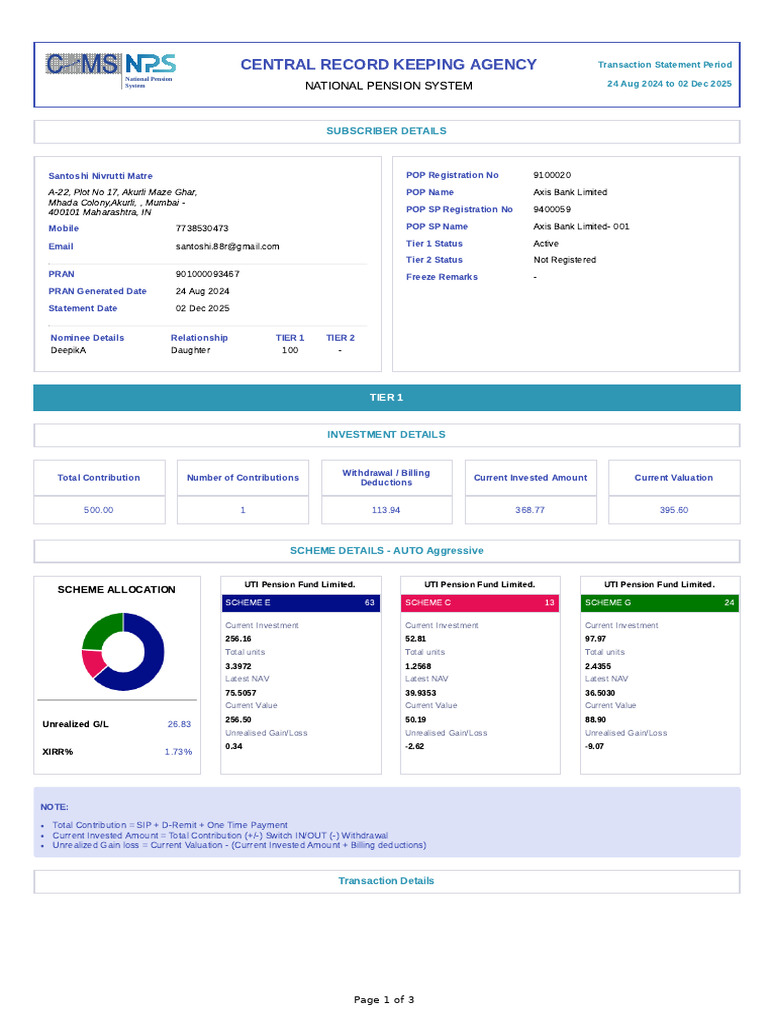Click Scheme E Total units 3.3972
The width and height of the screenshot is (768, 1024).
[238, 666]
